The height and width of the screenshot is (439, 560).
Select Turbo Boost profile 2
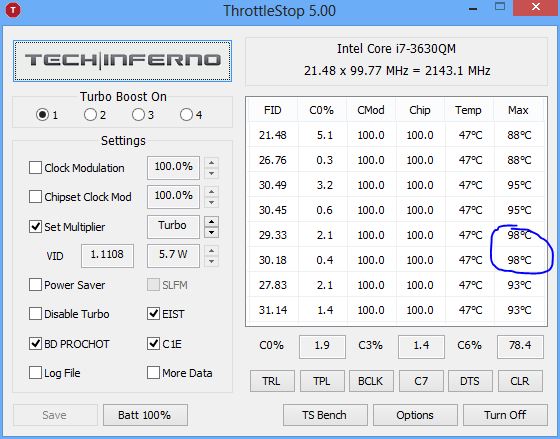tap(90, 115)
